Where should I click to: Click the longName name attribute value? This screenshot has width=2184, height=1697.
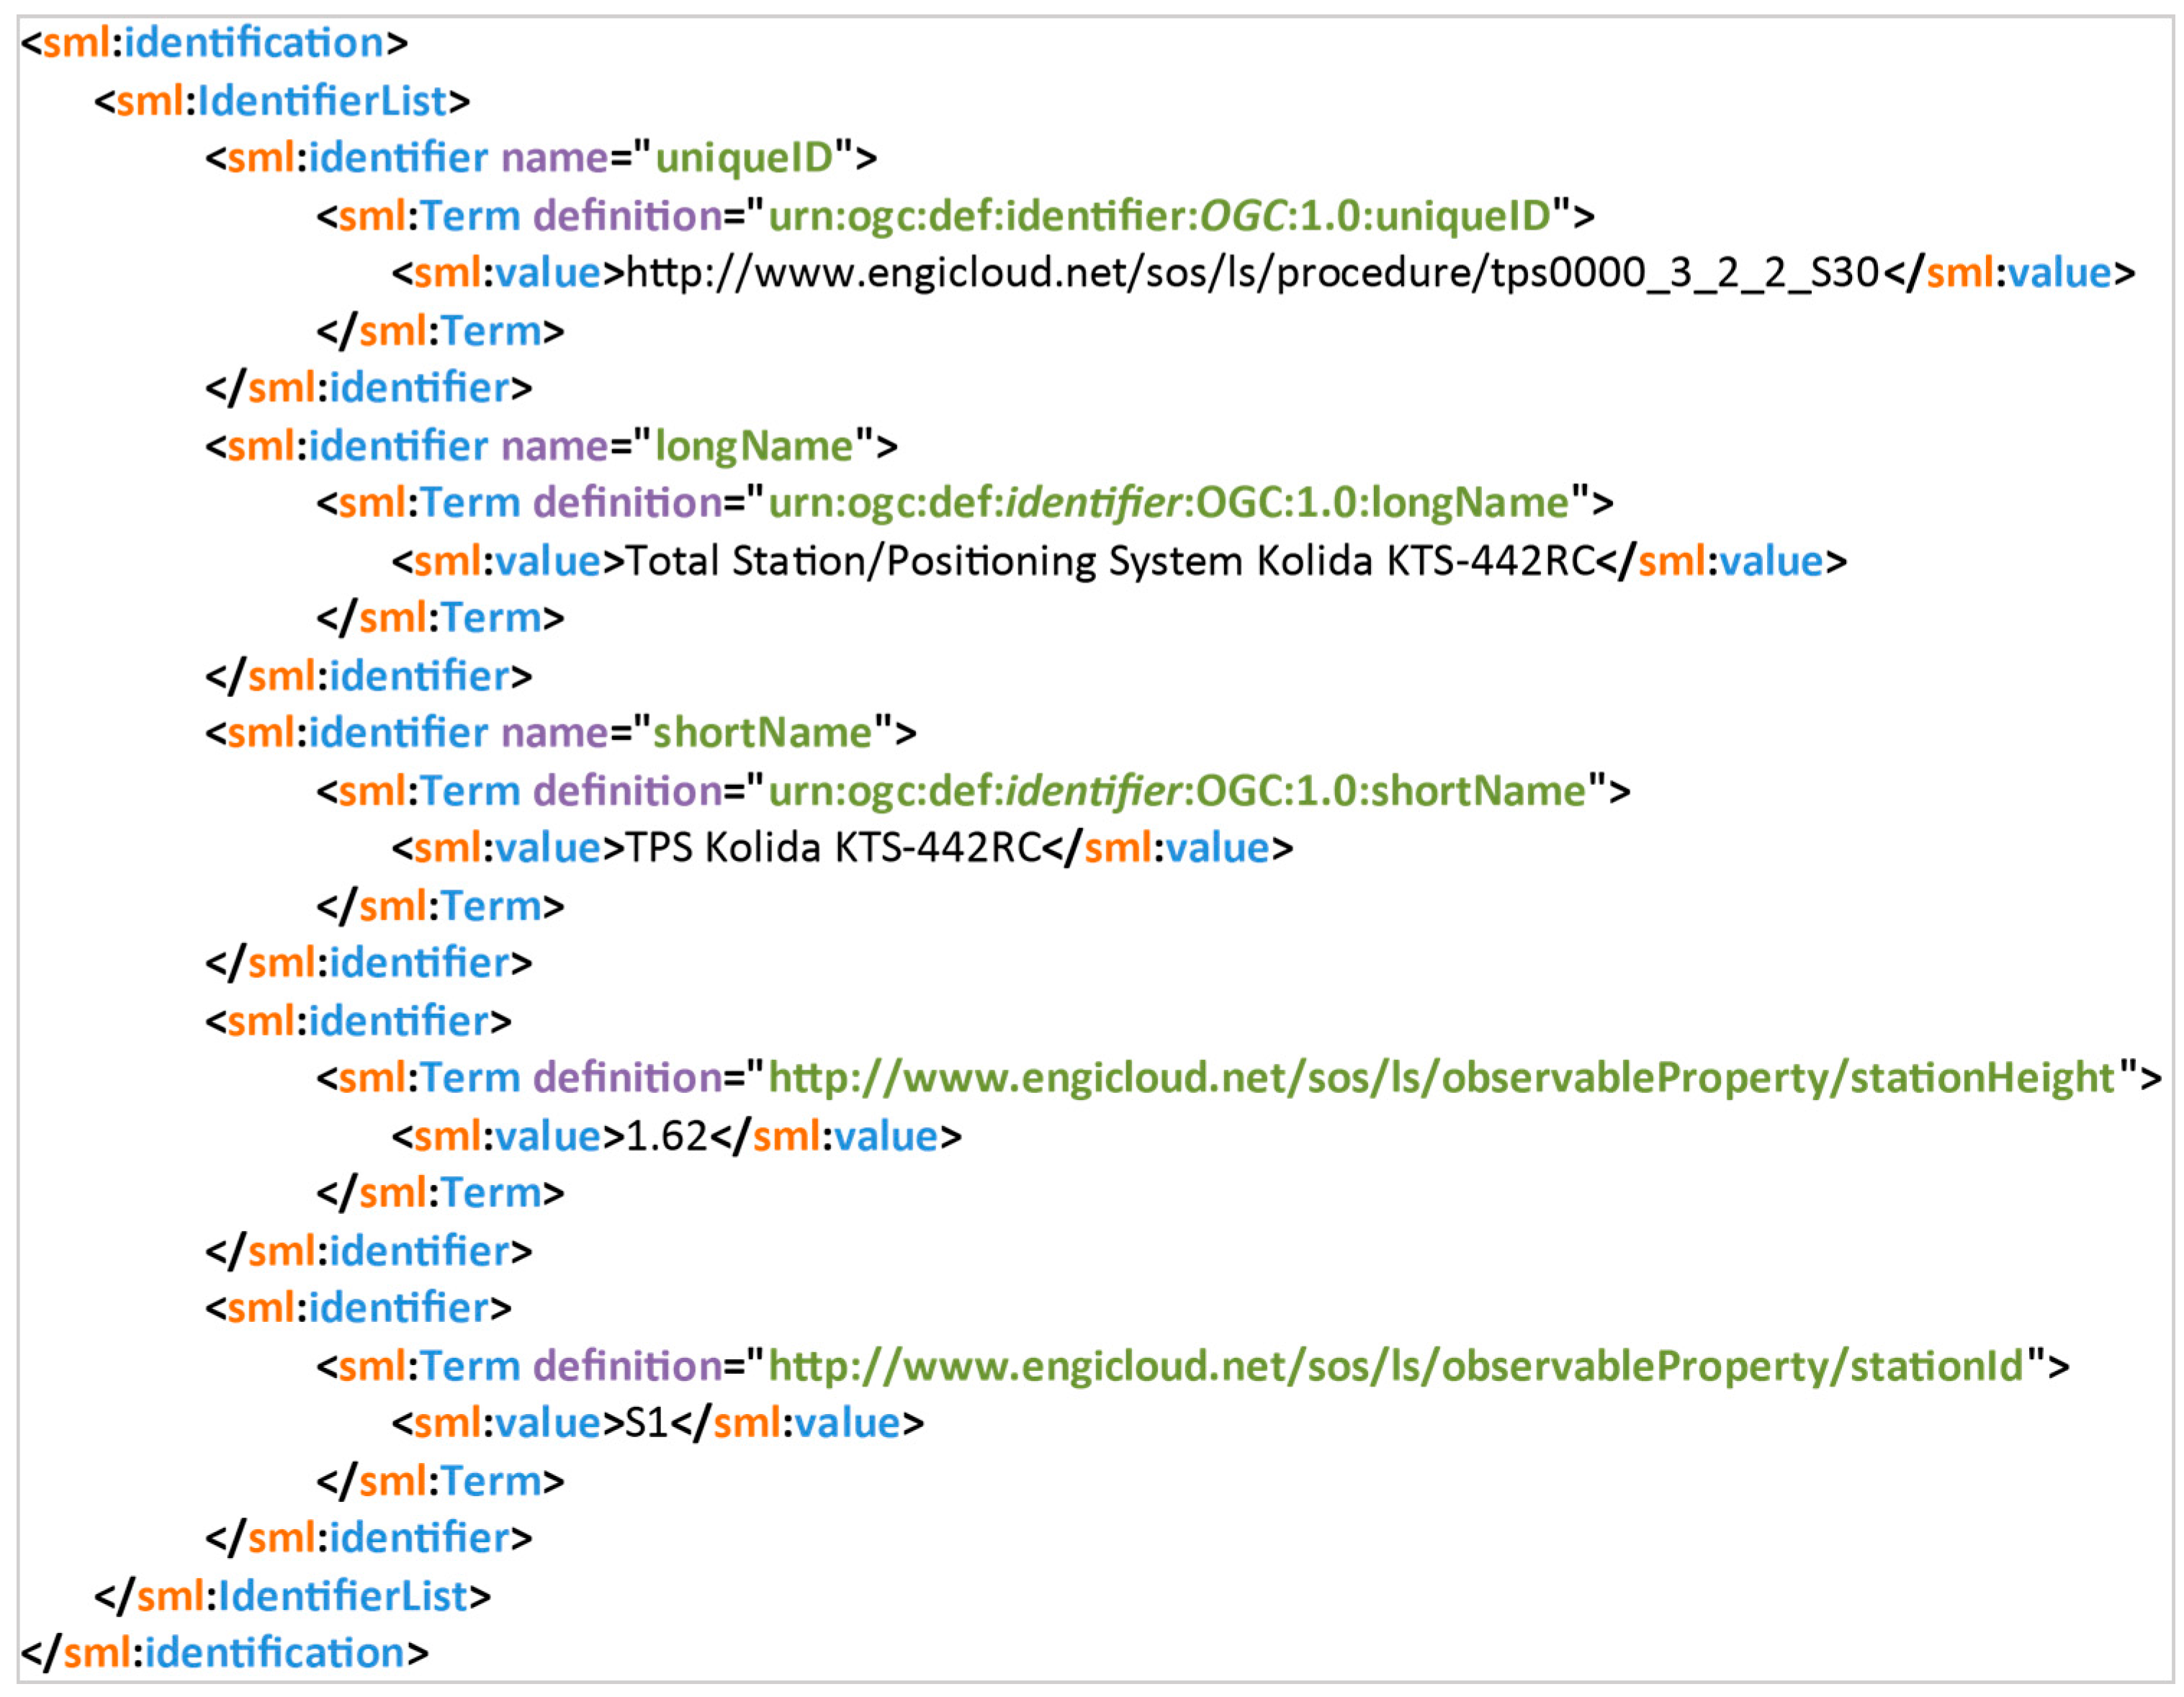point(754,446)
